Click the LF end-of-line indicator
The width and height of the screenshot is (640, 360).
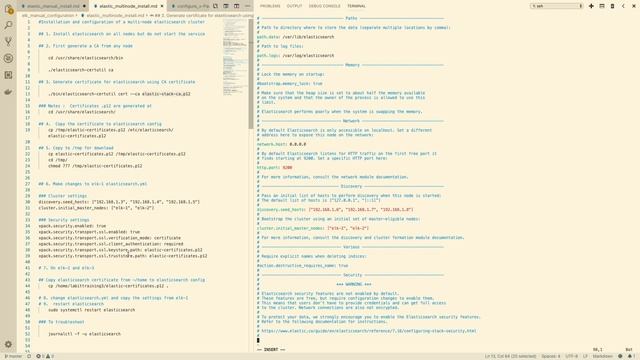click(x=585, y=356)
